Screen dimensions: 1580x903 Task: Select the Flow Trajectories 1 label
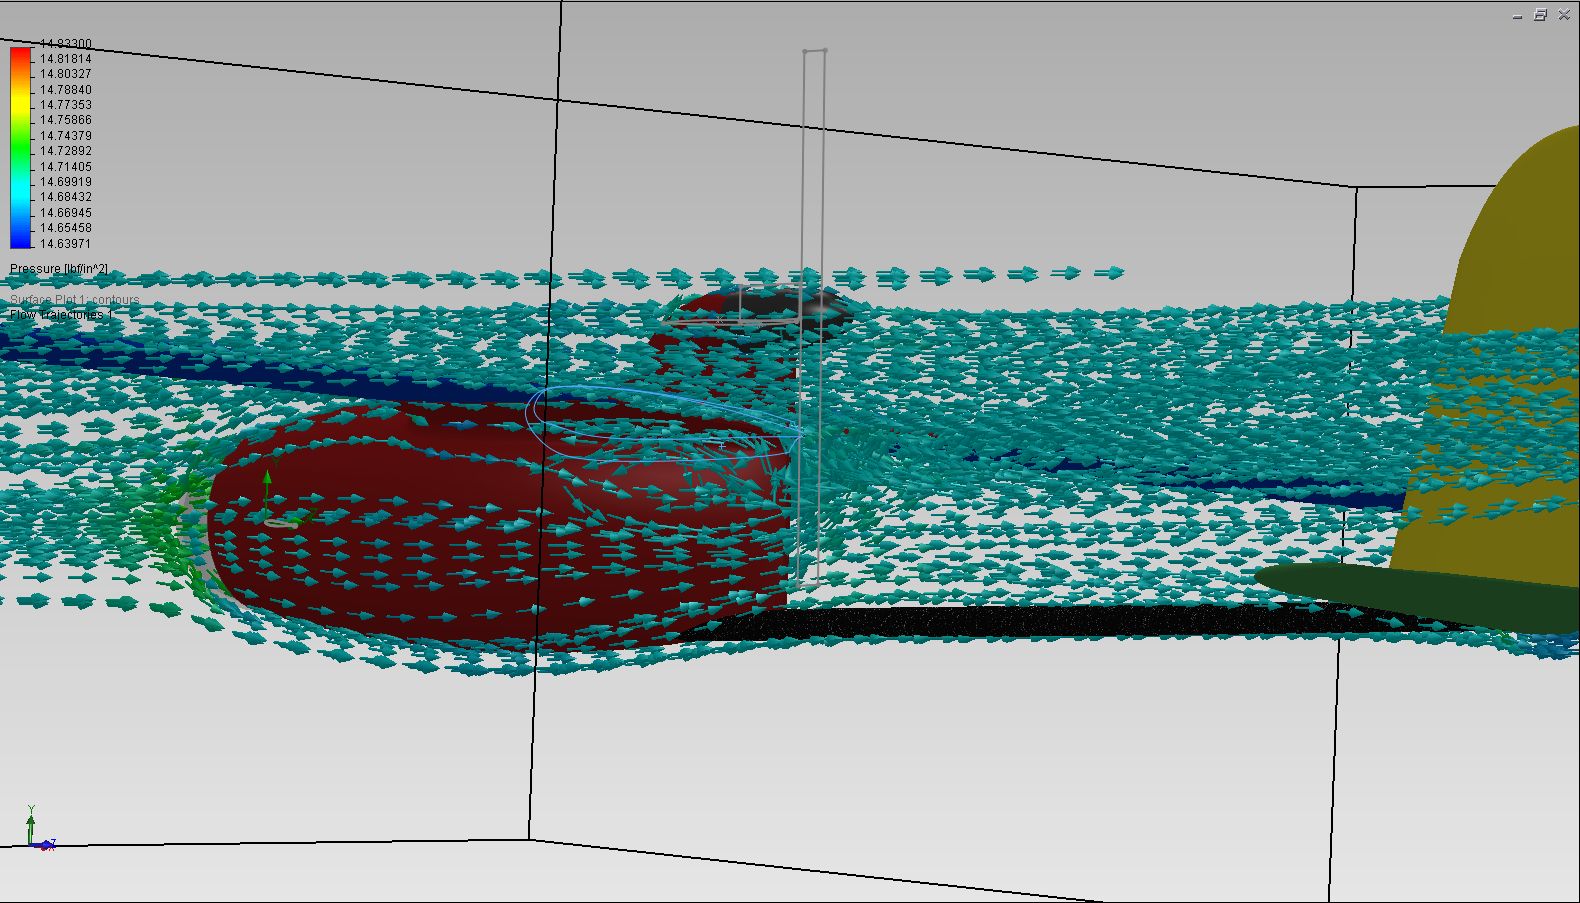(x=61, y=315)
